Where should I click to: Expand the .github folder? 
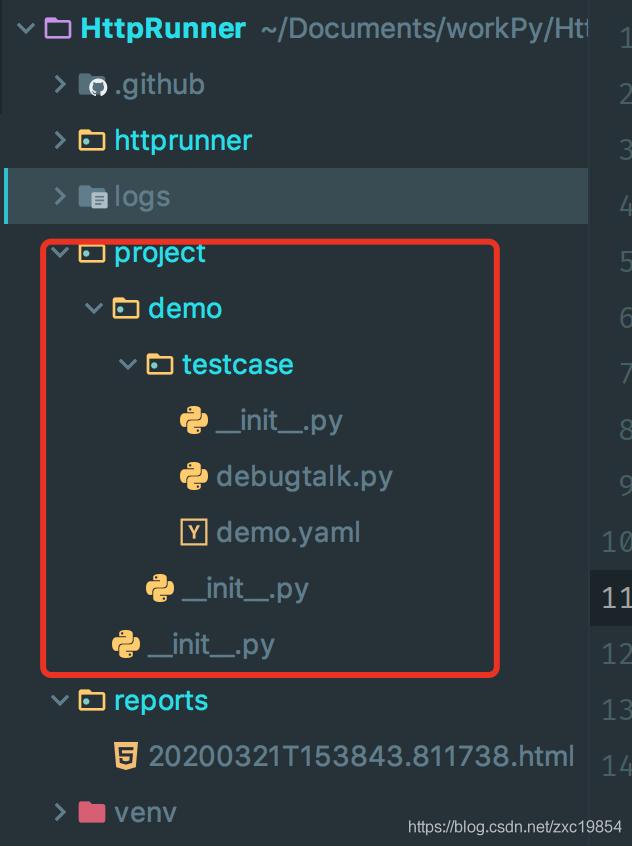pyautogui.click(x=60, y=85)
